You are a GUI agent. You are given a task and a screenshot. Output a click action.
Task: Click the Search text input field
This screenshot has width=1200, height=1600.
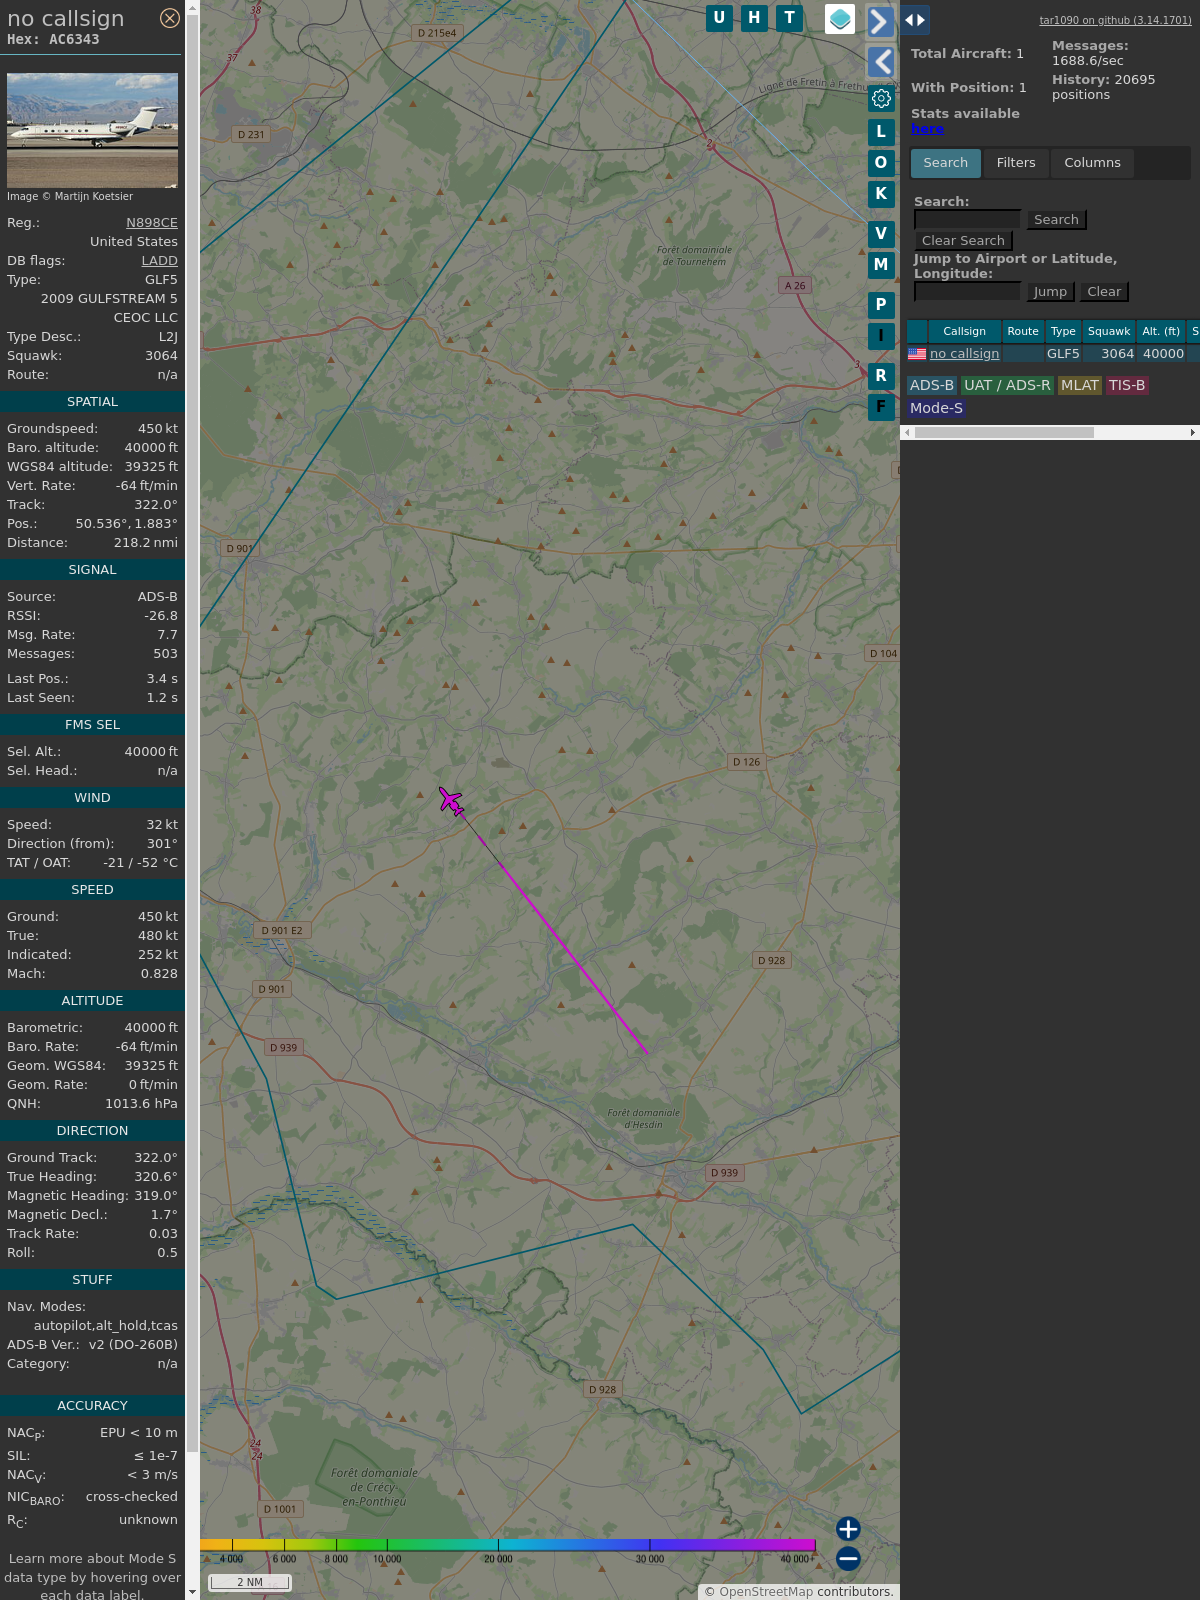coord(967,219)
